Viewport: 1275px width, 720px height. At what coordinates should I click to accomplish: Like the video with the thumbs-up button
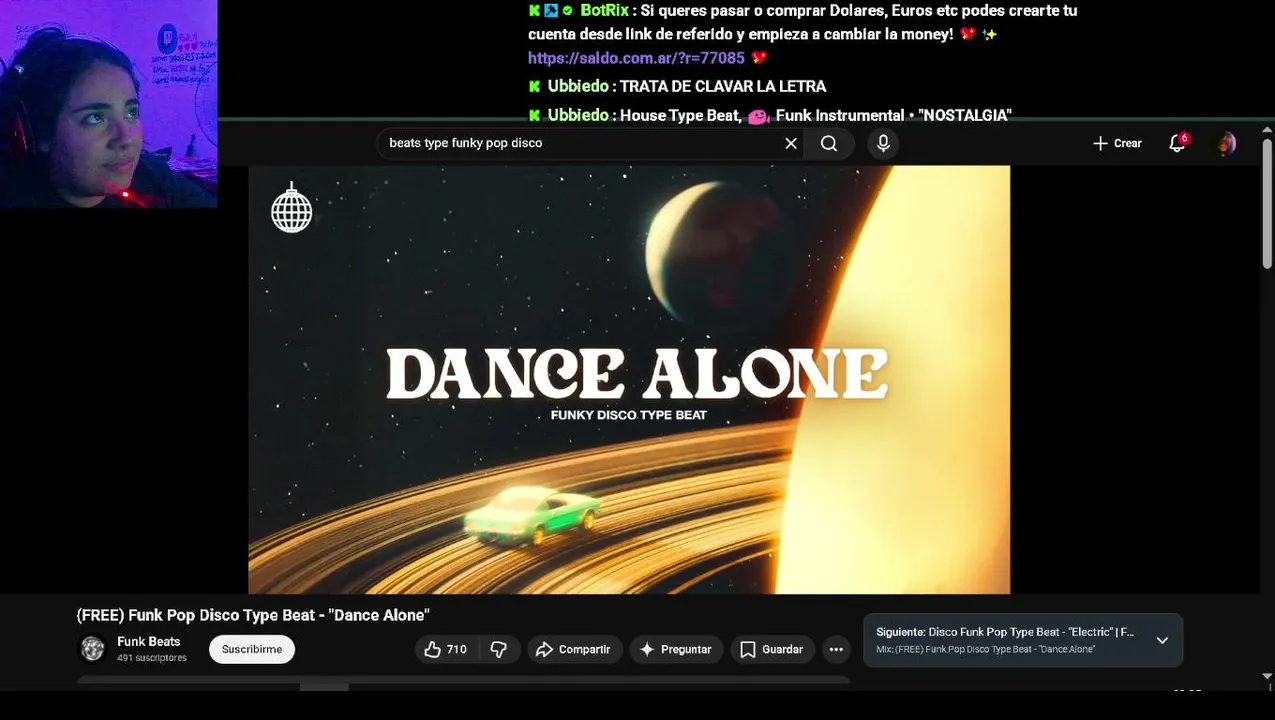(446, 649)
